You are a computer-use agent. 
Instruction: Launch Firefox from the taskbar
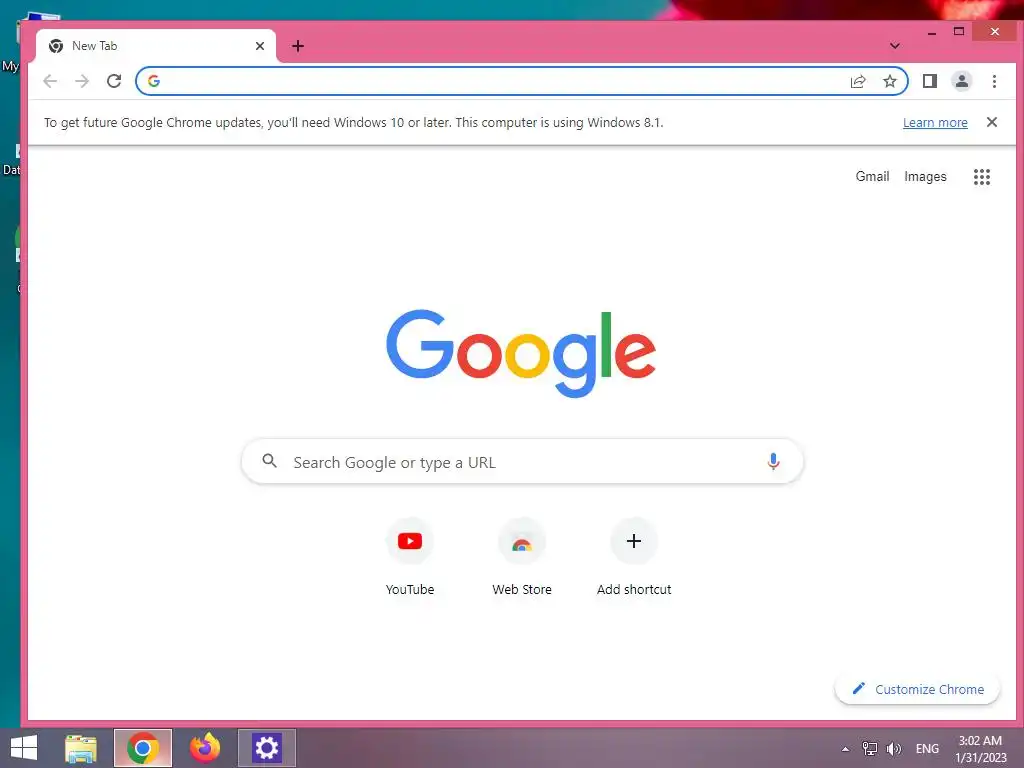pyautogui.click(x=205, y=748)
